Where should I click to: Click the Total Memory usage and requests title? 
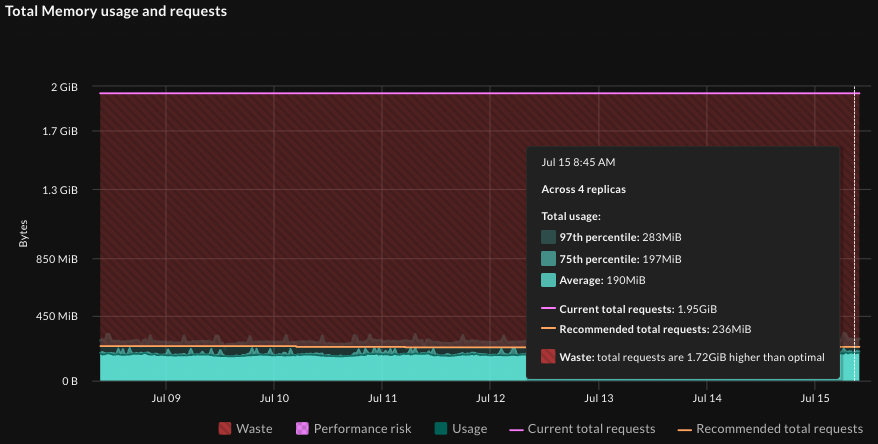click(116, 12)
